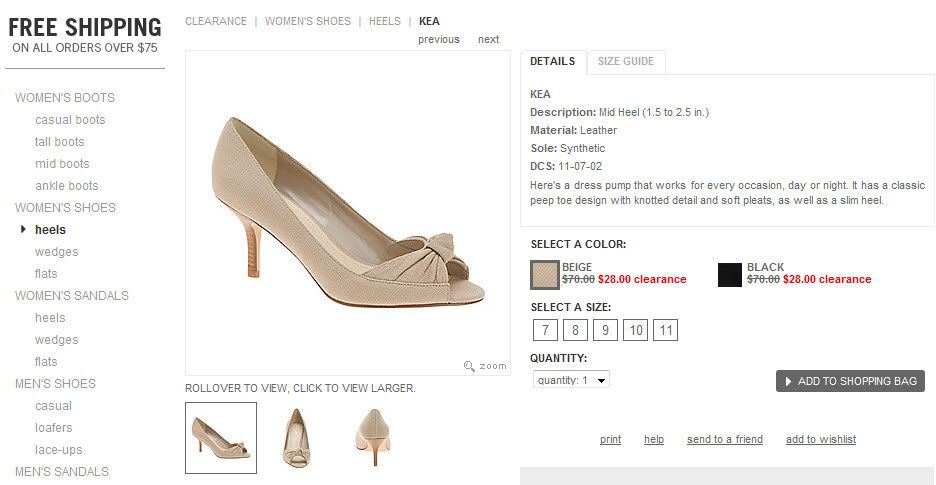Click the add to wishlist link
The image size is (936, 485).
pos(820,439)
